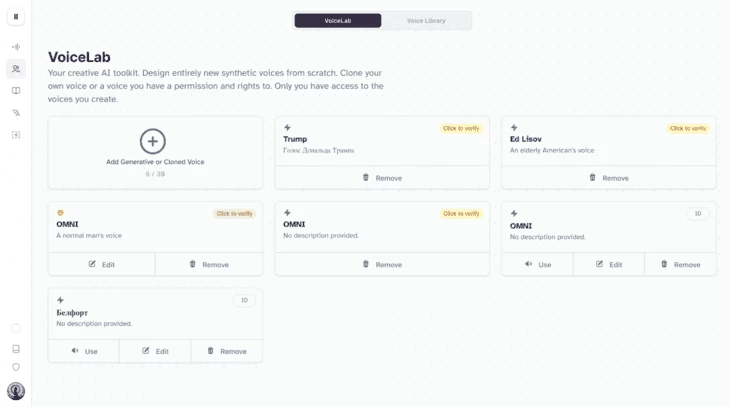Screen dimensions: 730x407
Task: Use the Белфорт voice
Action: coord(84,351)
